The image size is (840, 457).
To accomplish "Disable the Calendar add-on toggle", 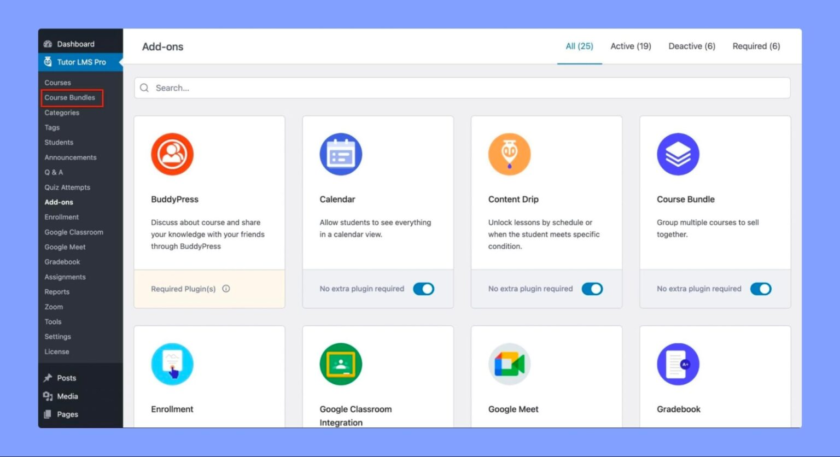I will tap(424, 289).
